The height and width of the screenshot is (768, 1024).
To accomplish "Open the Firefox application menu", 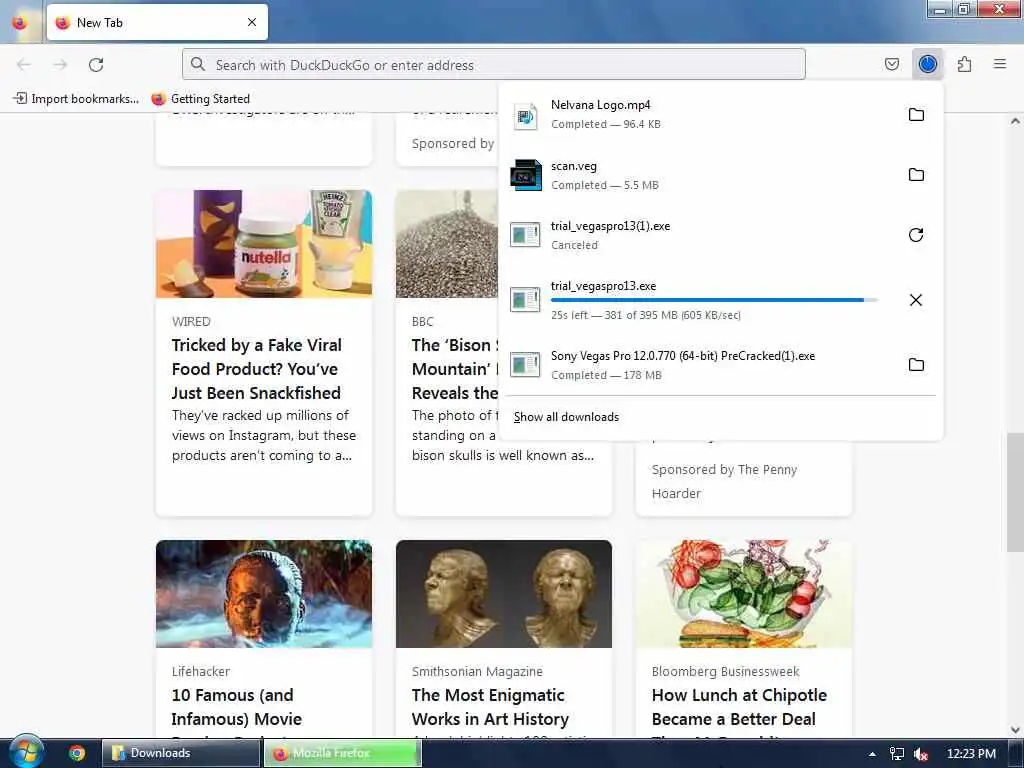I will 999,64.
